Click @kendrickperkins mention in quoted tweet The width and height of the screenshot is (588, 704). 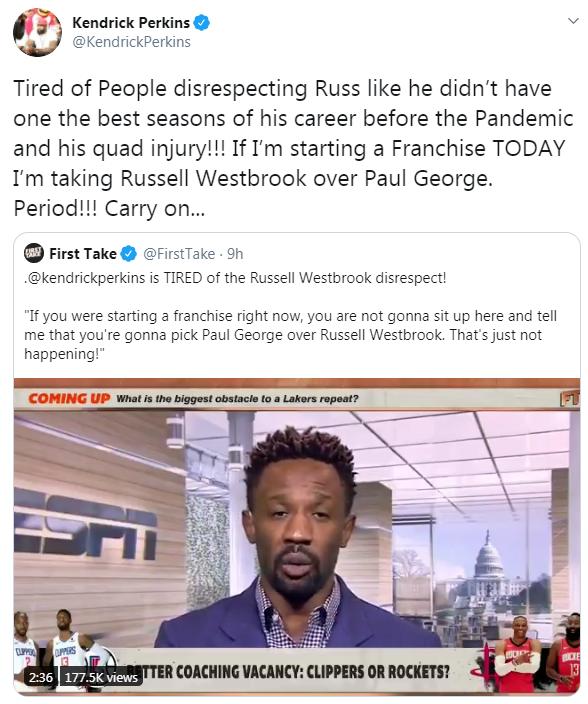coord(86,278)
